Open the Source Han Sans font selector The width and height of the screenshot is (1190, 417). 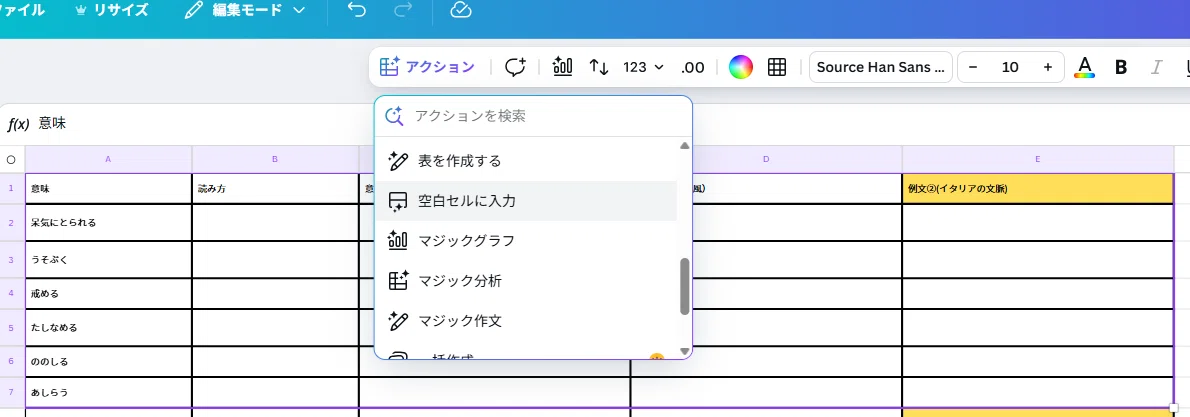click(880, 67)
